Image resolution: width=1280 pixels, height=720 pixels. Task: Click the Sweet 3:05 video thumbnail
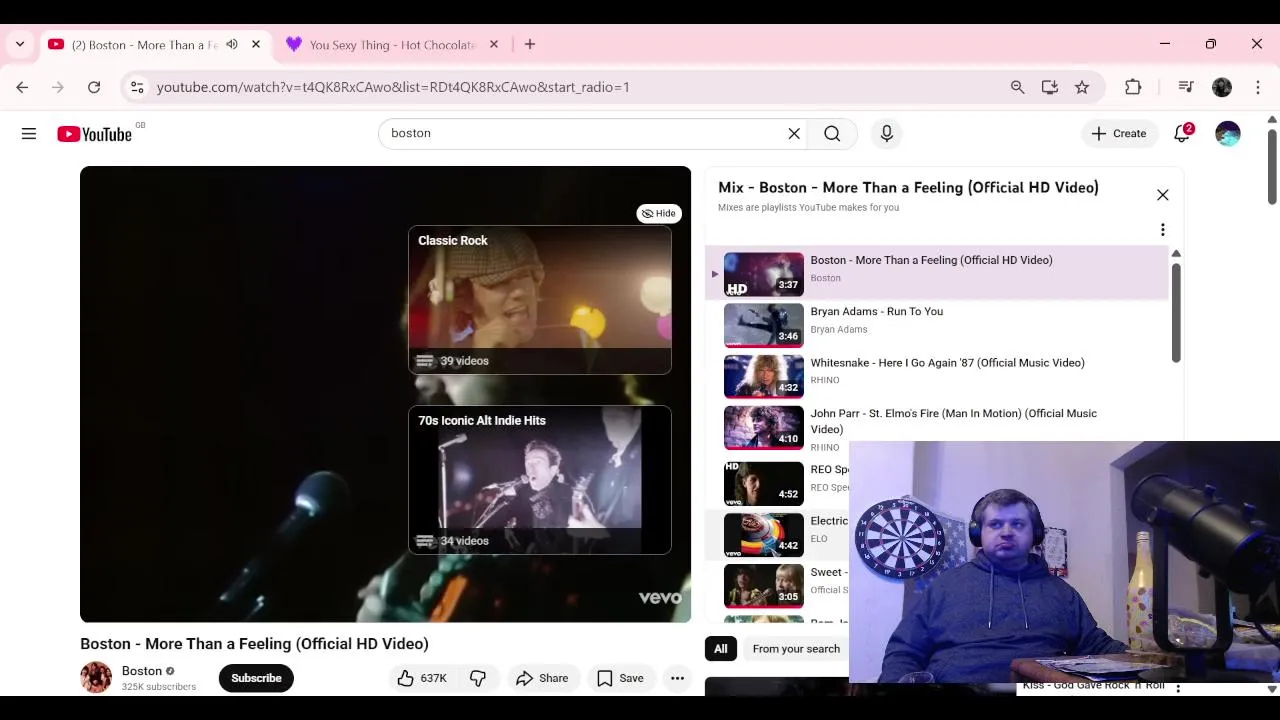(x=764, y=586)
